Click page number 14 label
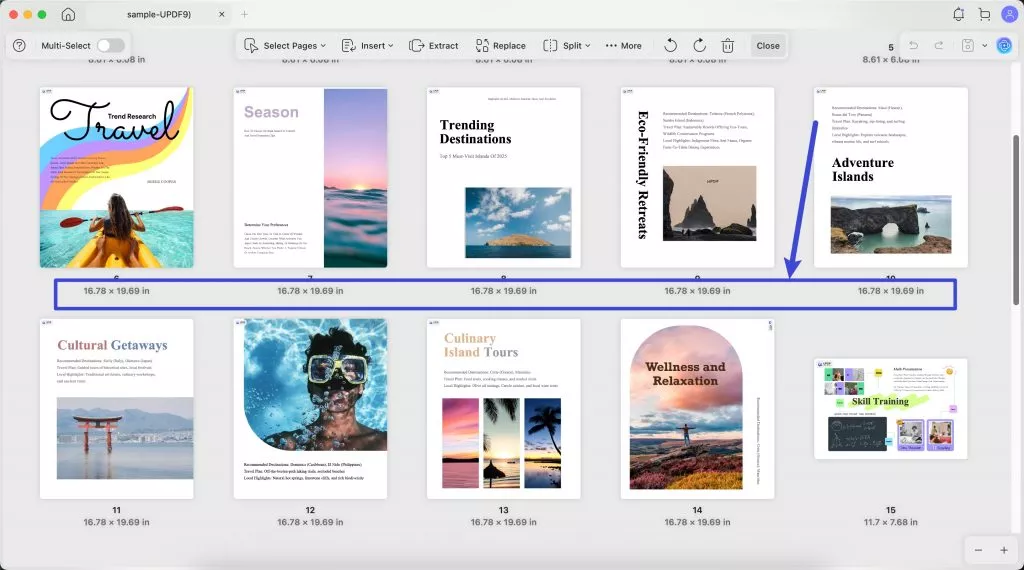 pyautogui.click(x=697, y=510)
